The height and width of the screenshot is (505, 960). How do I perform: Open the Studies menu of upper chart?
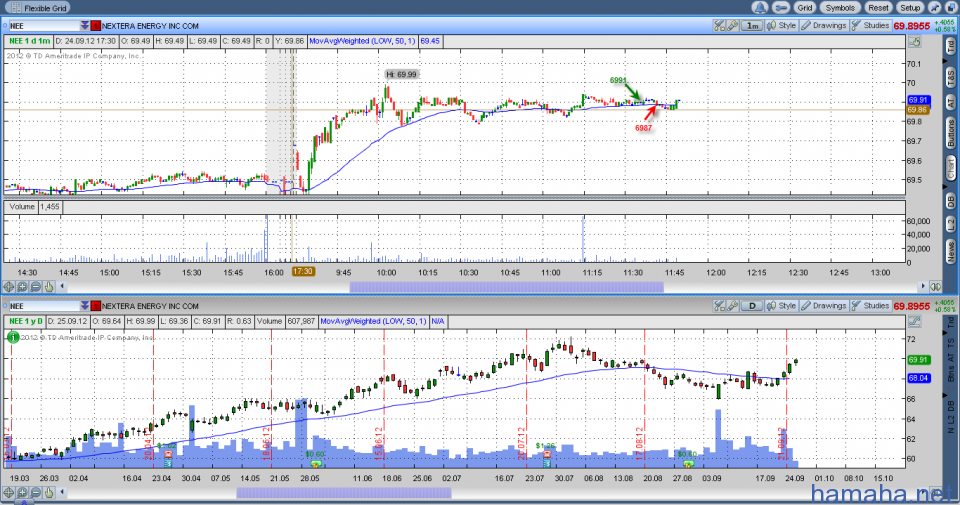(x=870, y=26)
